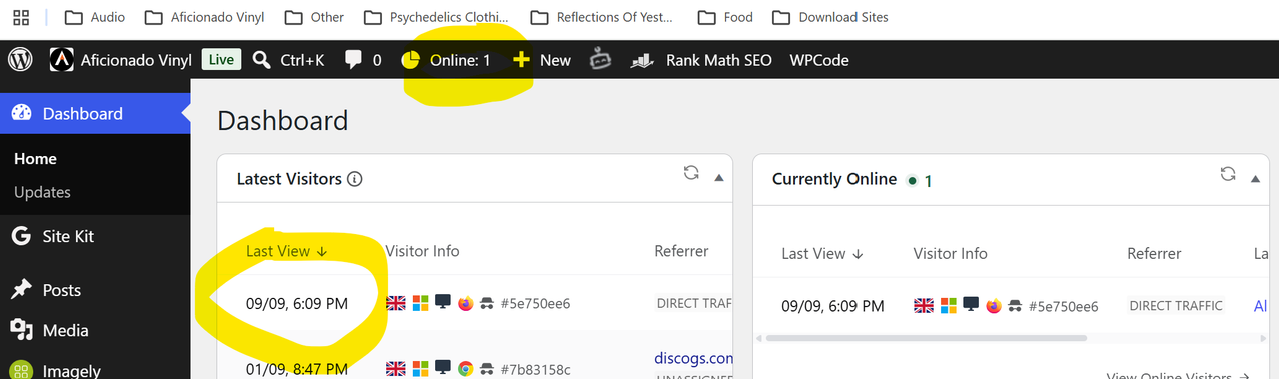Open Rank Math SEO menu
This screenshot has width=1279, height=379.
pos(701,60)
